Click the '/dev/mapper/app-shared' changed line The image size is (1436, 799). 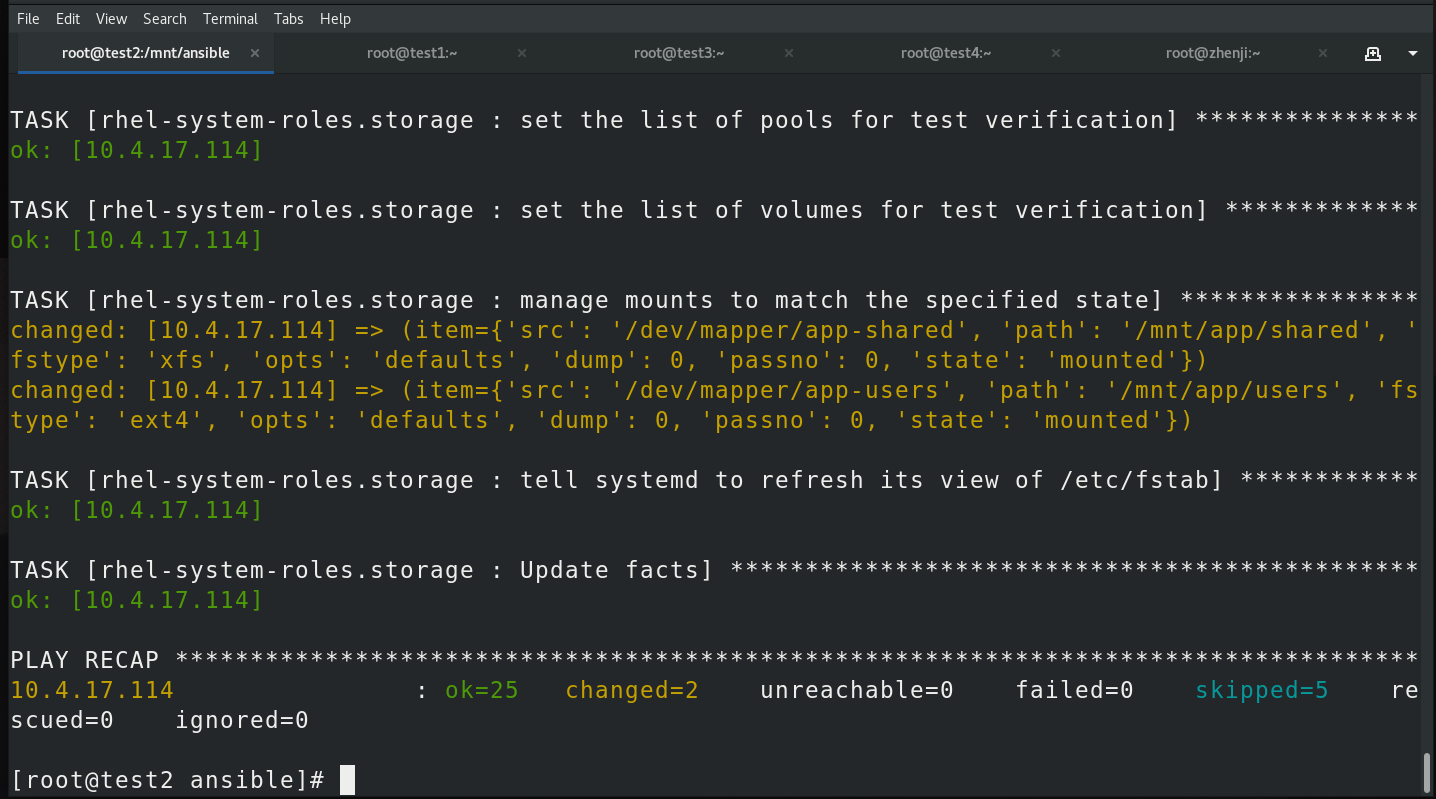714,345
